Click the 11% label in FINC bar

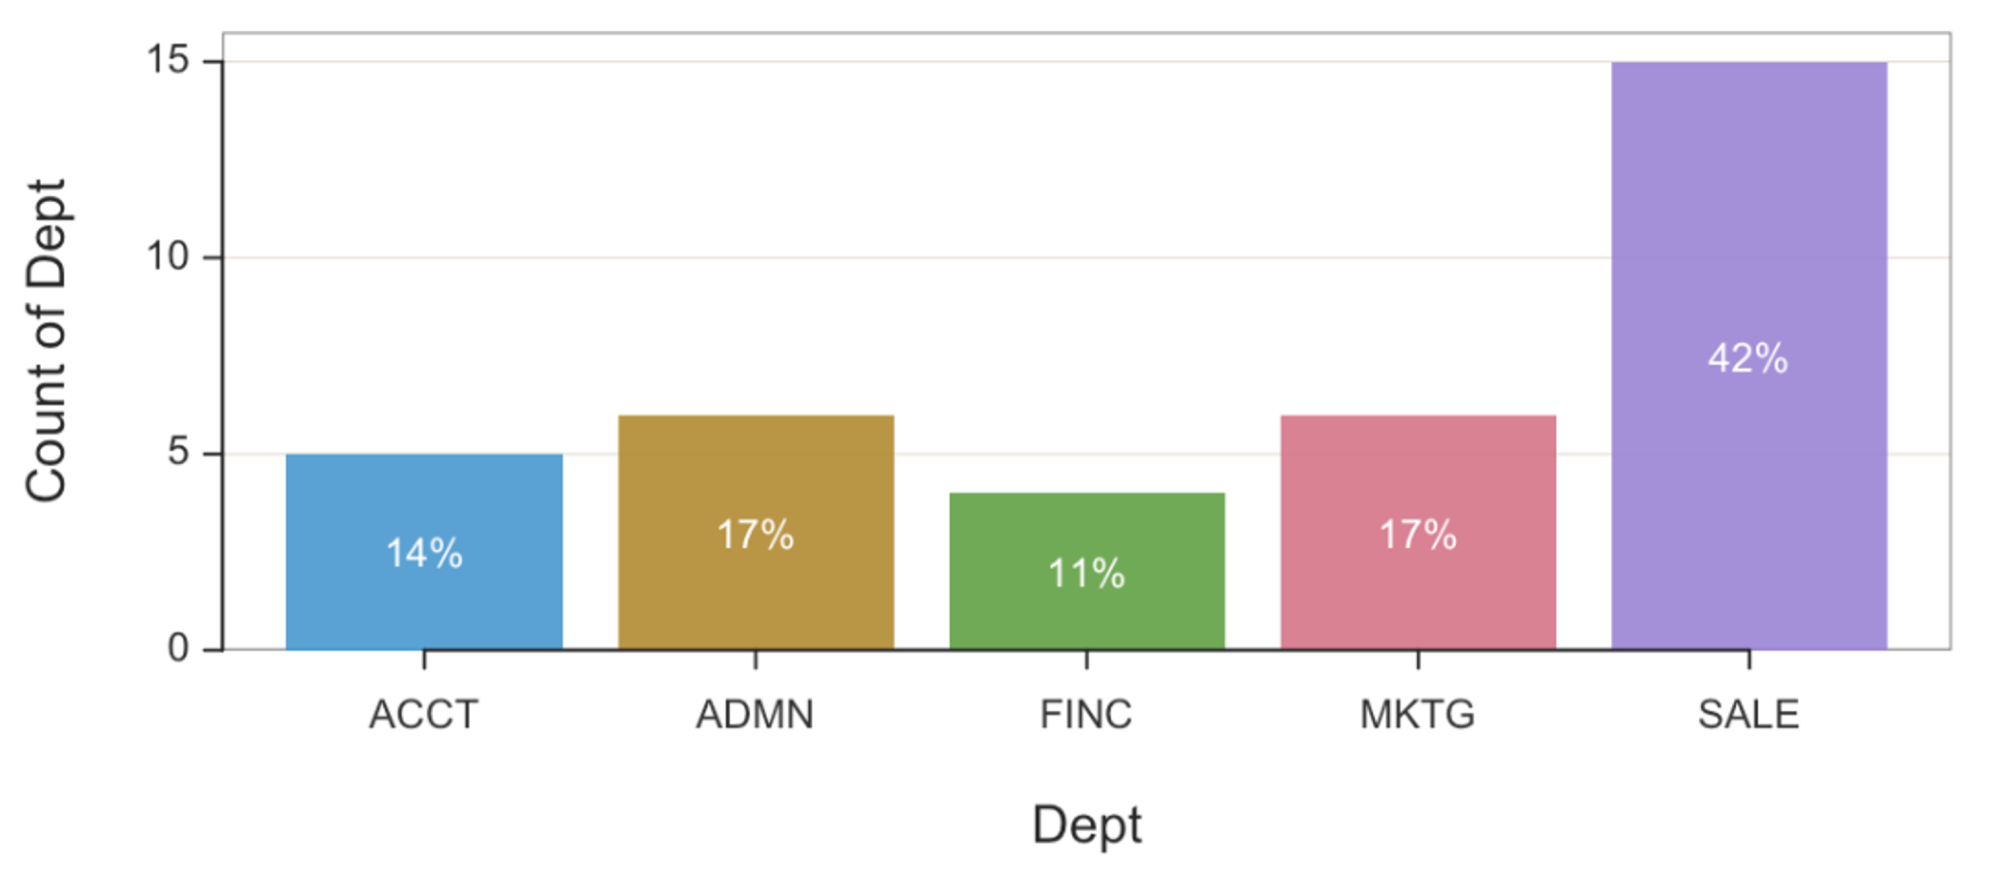[1087, 573]
